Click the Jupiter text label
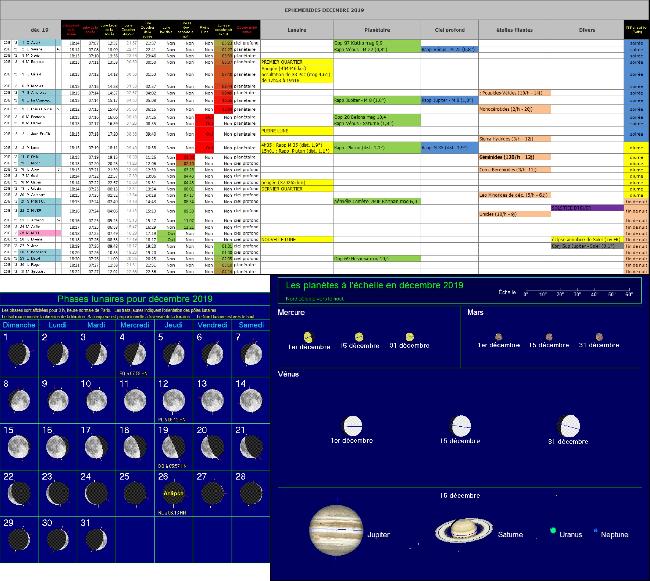 [378, 535]
